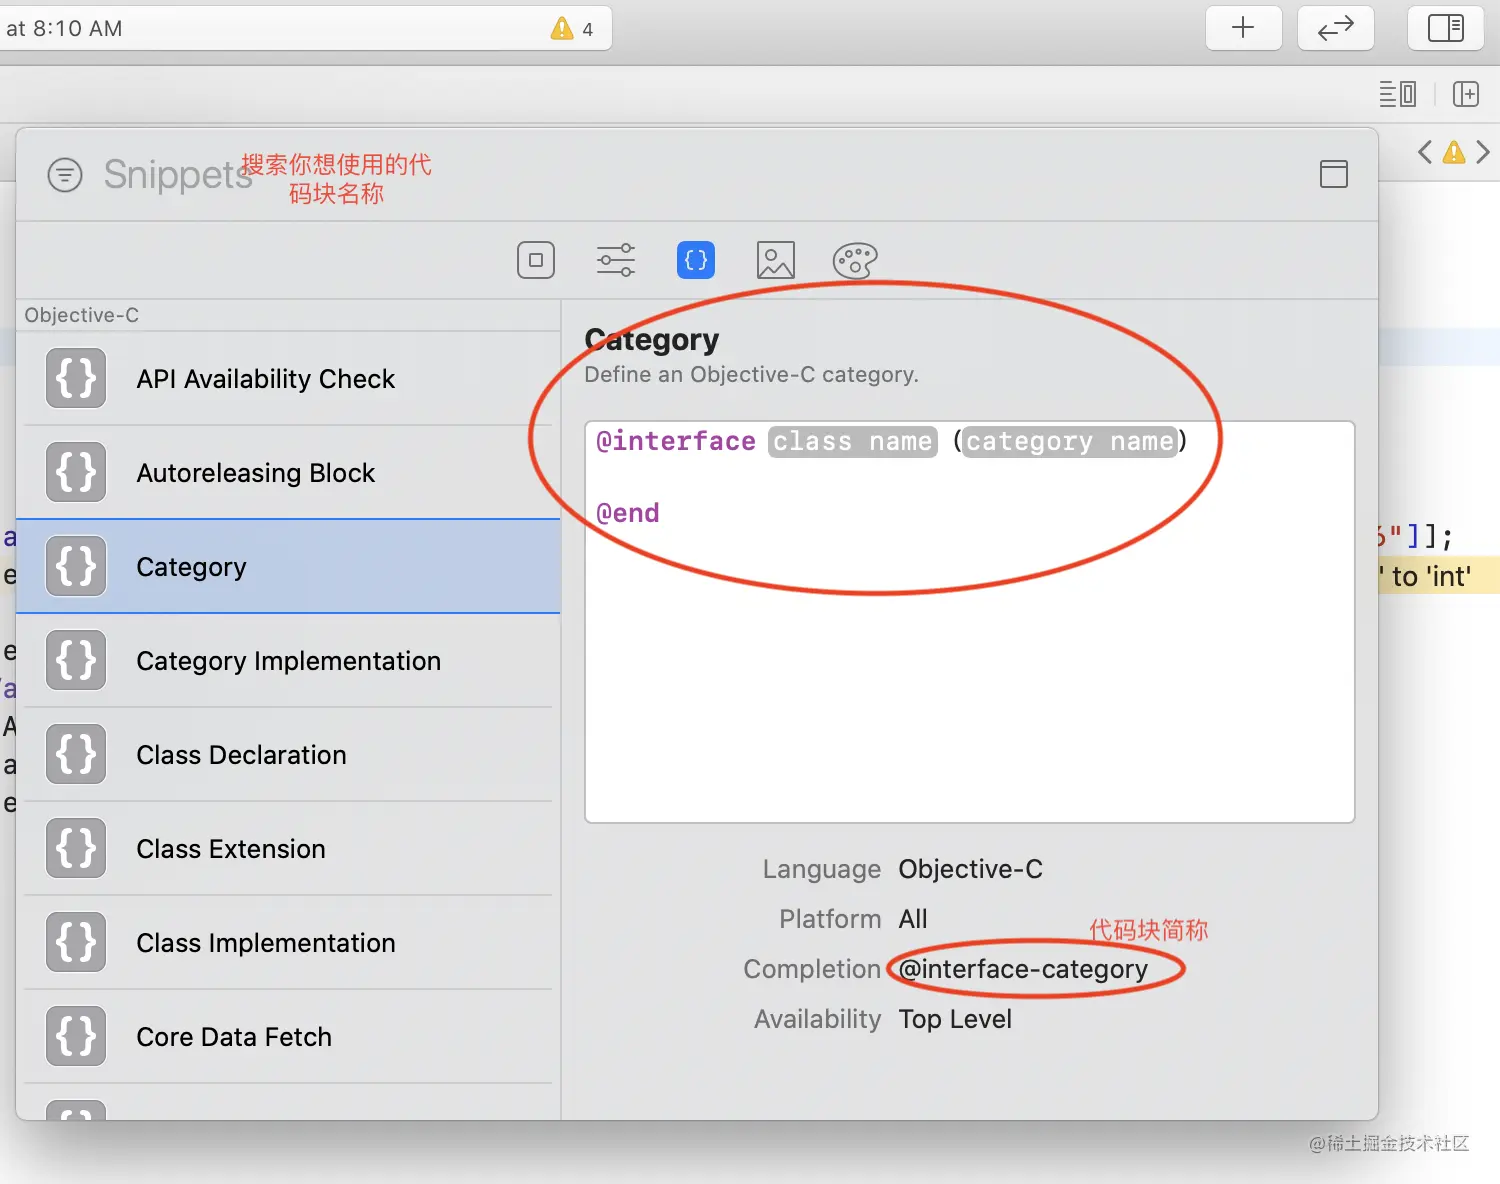Viewport: 1500px width, 1184px height.
Task: Select Class Implementation snippet
Action: (x=288, y=943)
